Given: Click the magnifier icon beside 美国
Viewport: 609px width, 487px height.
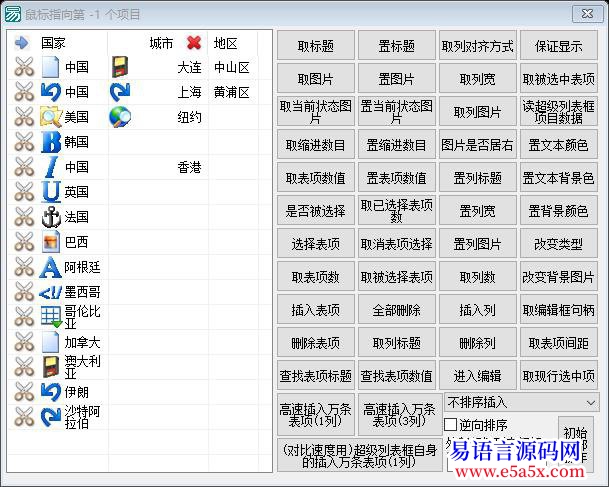Looking at the screenshot, I should coord(51,117).
